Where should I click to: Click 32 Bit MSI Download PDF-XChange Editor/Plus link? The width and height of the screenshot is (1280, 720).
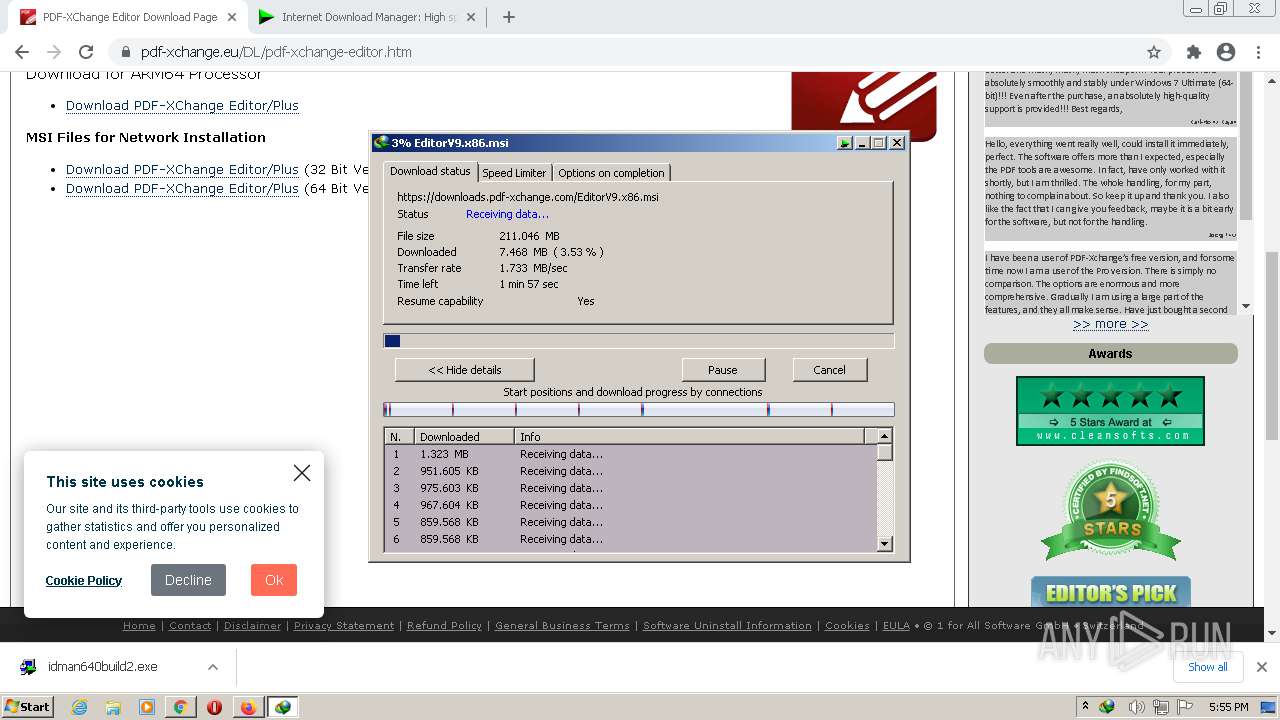tap(182, 170)
